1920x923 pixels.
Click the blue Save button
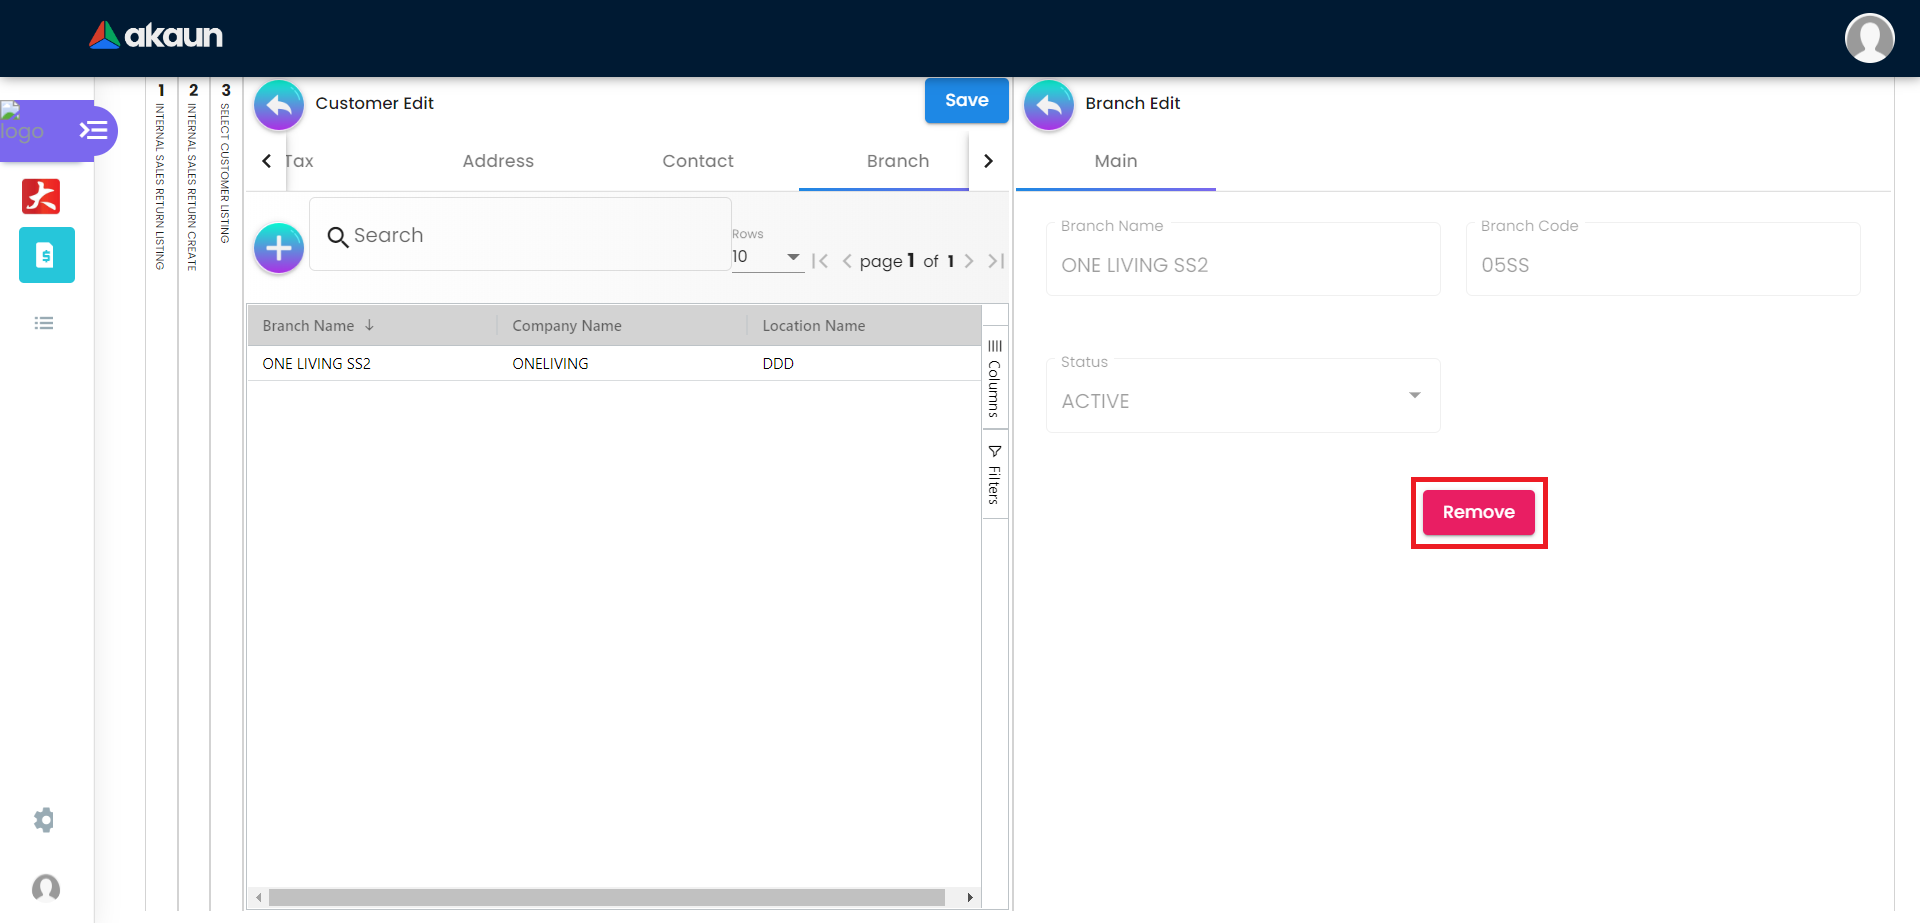[x=966, y=101]
